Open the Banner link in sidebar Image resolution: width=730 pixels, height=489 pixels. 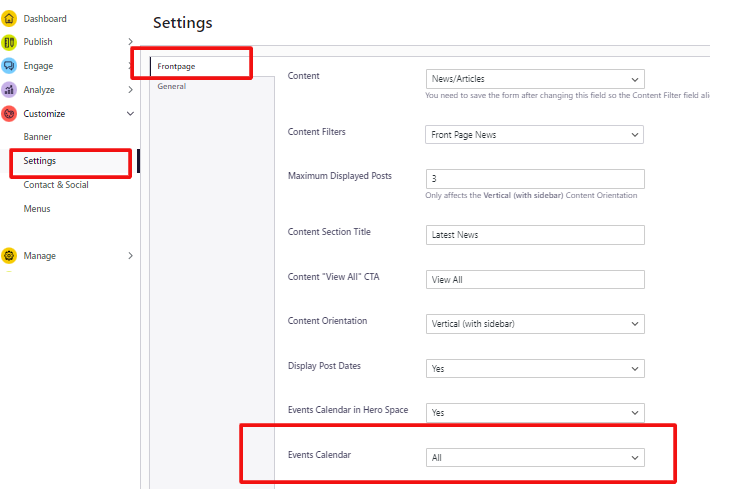[x=38, y=137]
